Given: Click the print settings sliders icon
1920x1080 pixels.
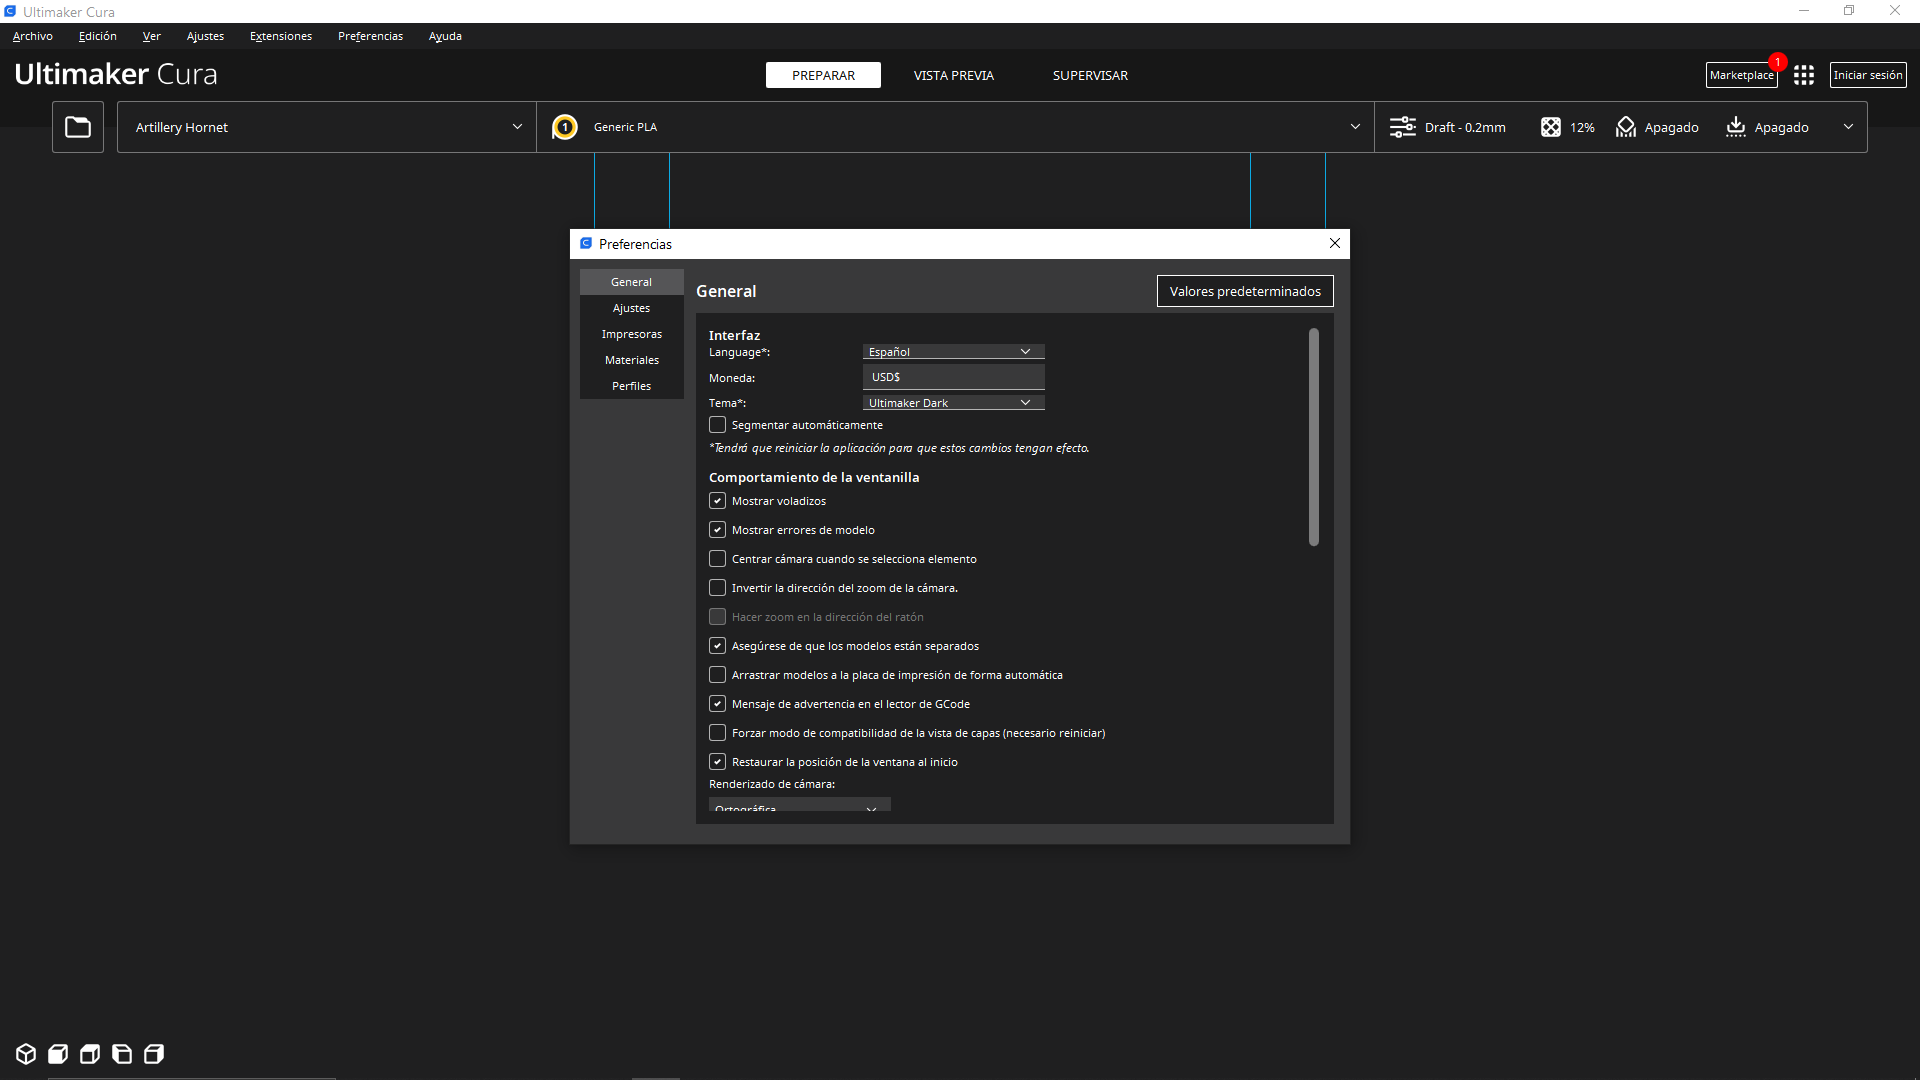Looking at the screenshot, I should [x=1402, y=127].
